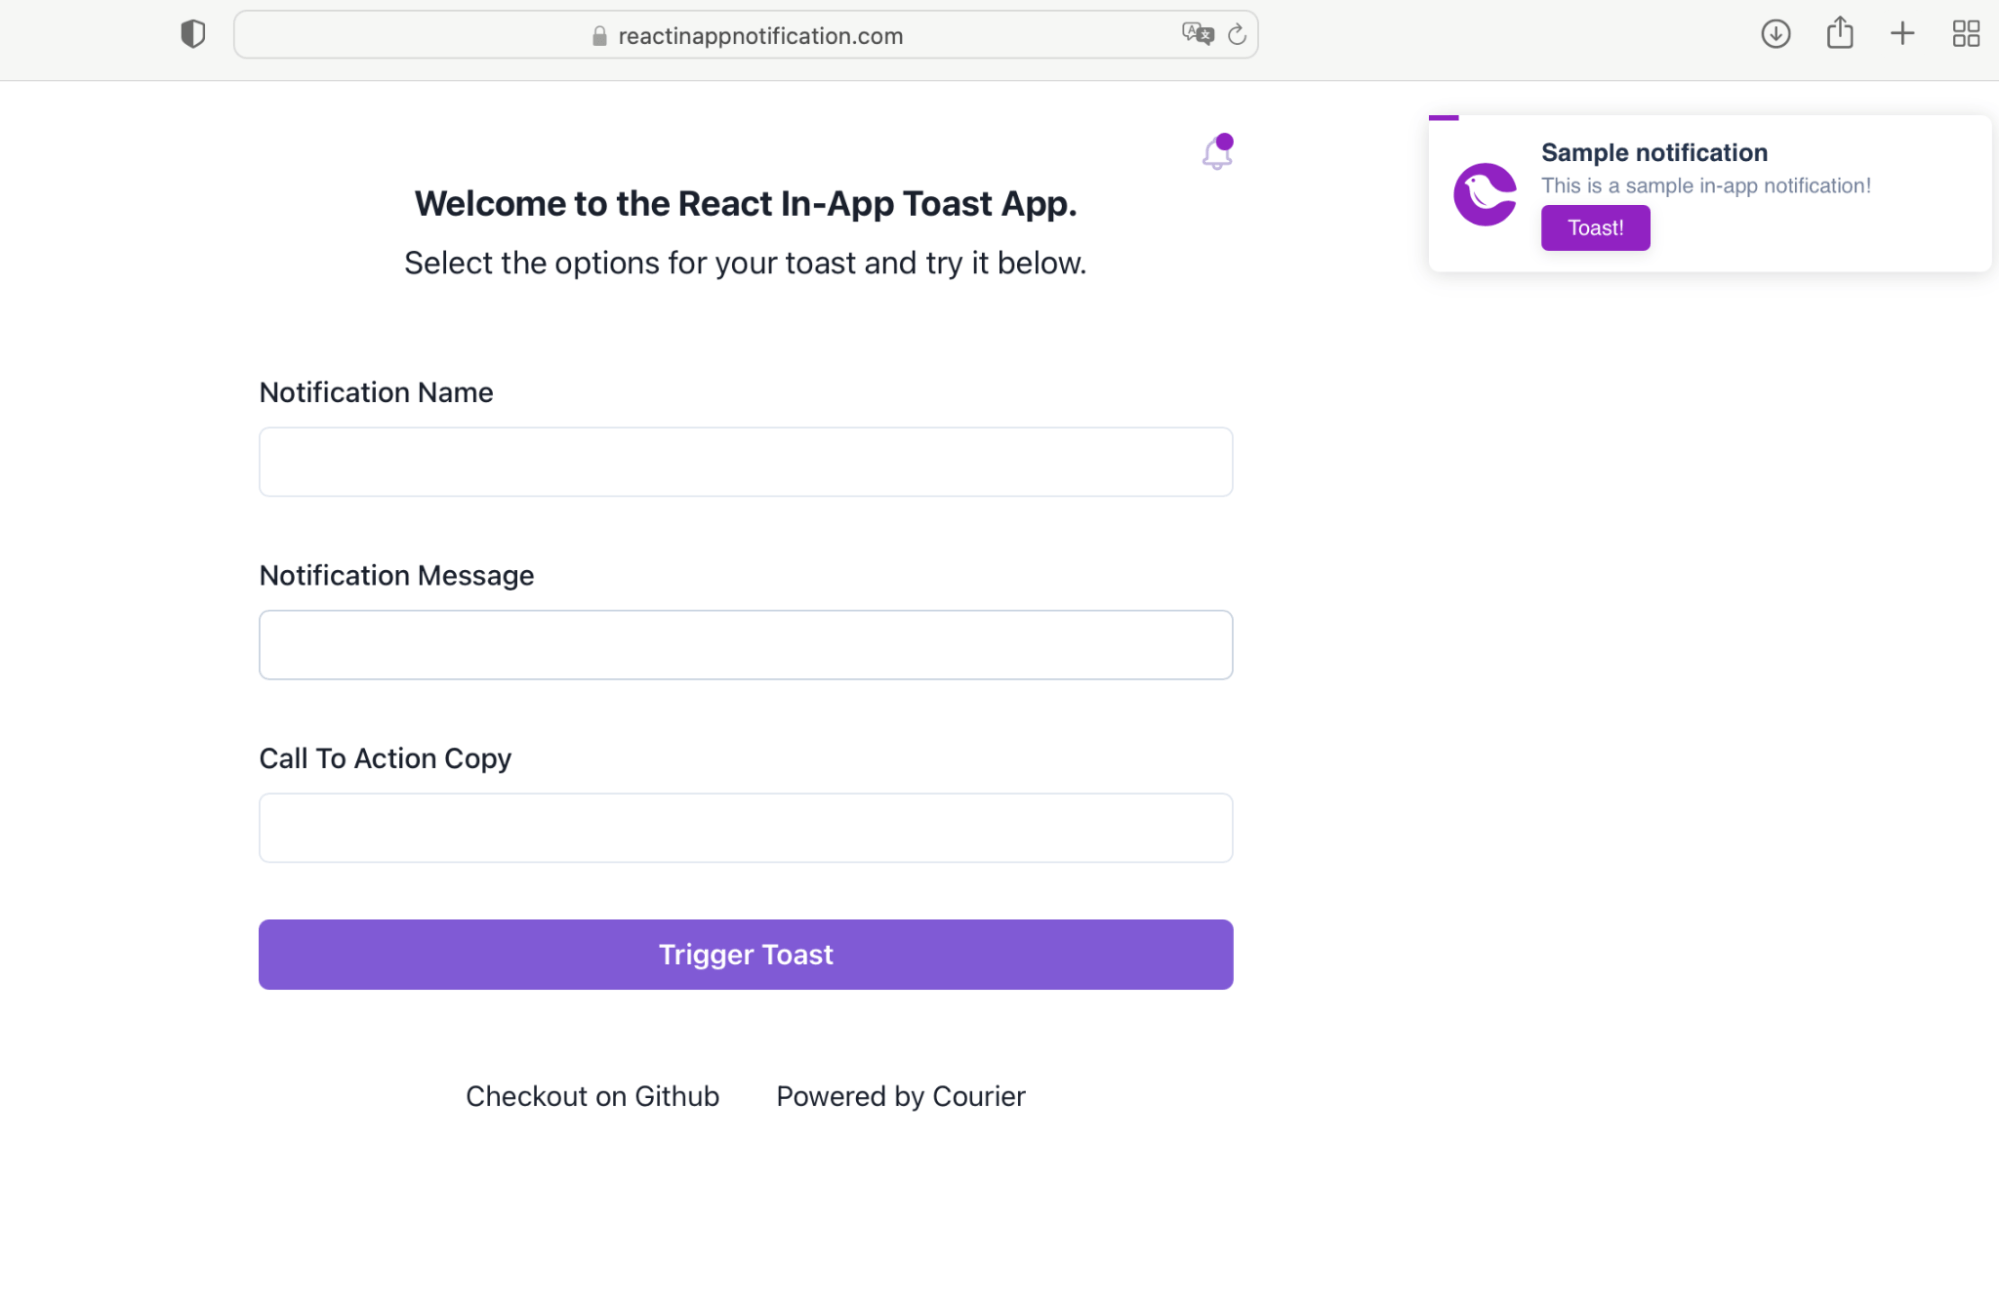Focus the Notification Message field

pyautogui.click(x=745, y=645)
